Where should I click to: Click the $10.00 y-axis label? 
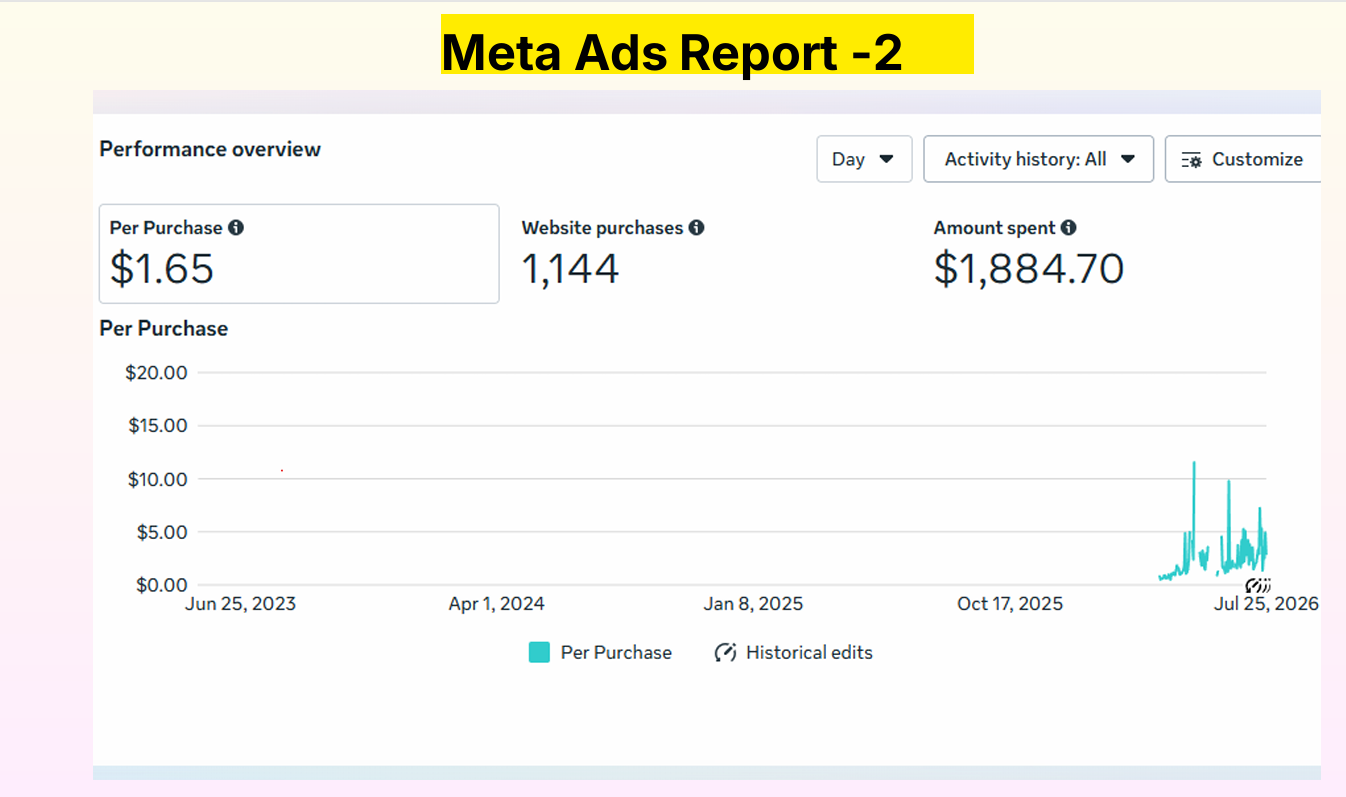point(157,479)
